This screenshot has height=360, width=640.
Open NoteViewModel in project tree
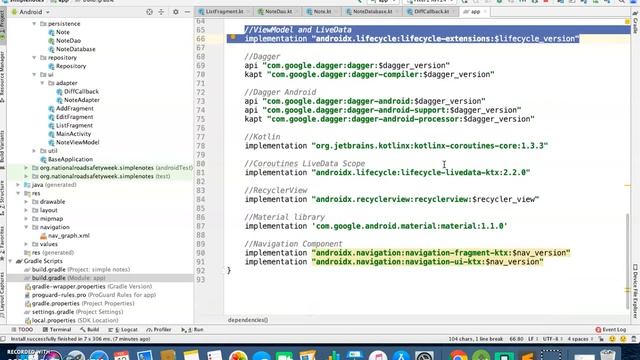point(78,142)
